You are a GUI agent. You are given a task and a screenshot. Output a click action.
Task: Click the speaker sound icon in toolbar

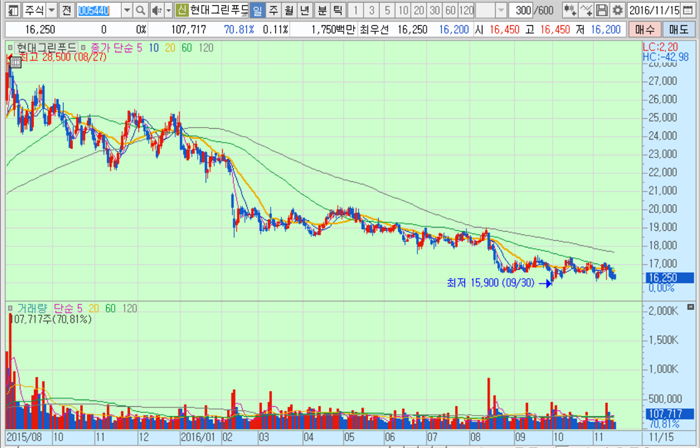[154, 10]
